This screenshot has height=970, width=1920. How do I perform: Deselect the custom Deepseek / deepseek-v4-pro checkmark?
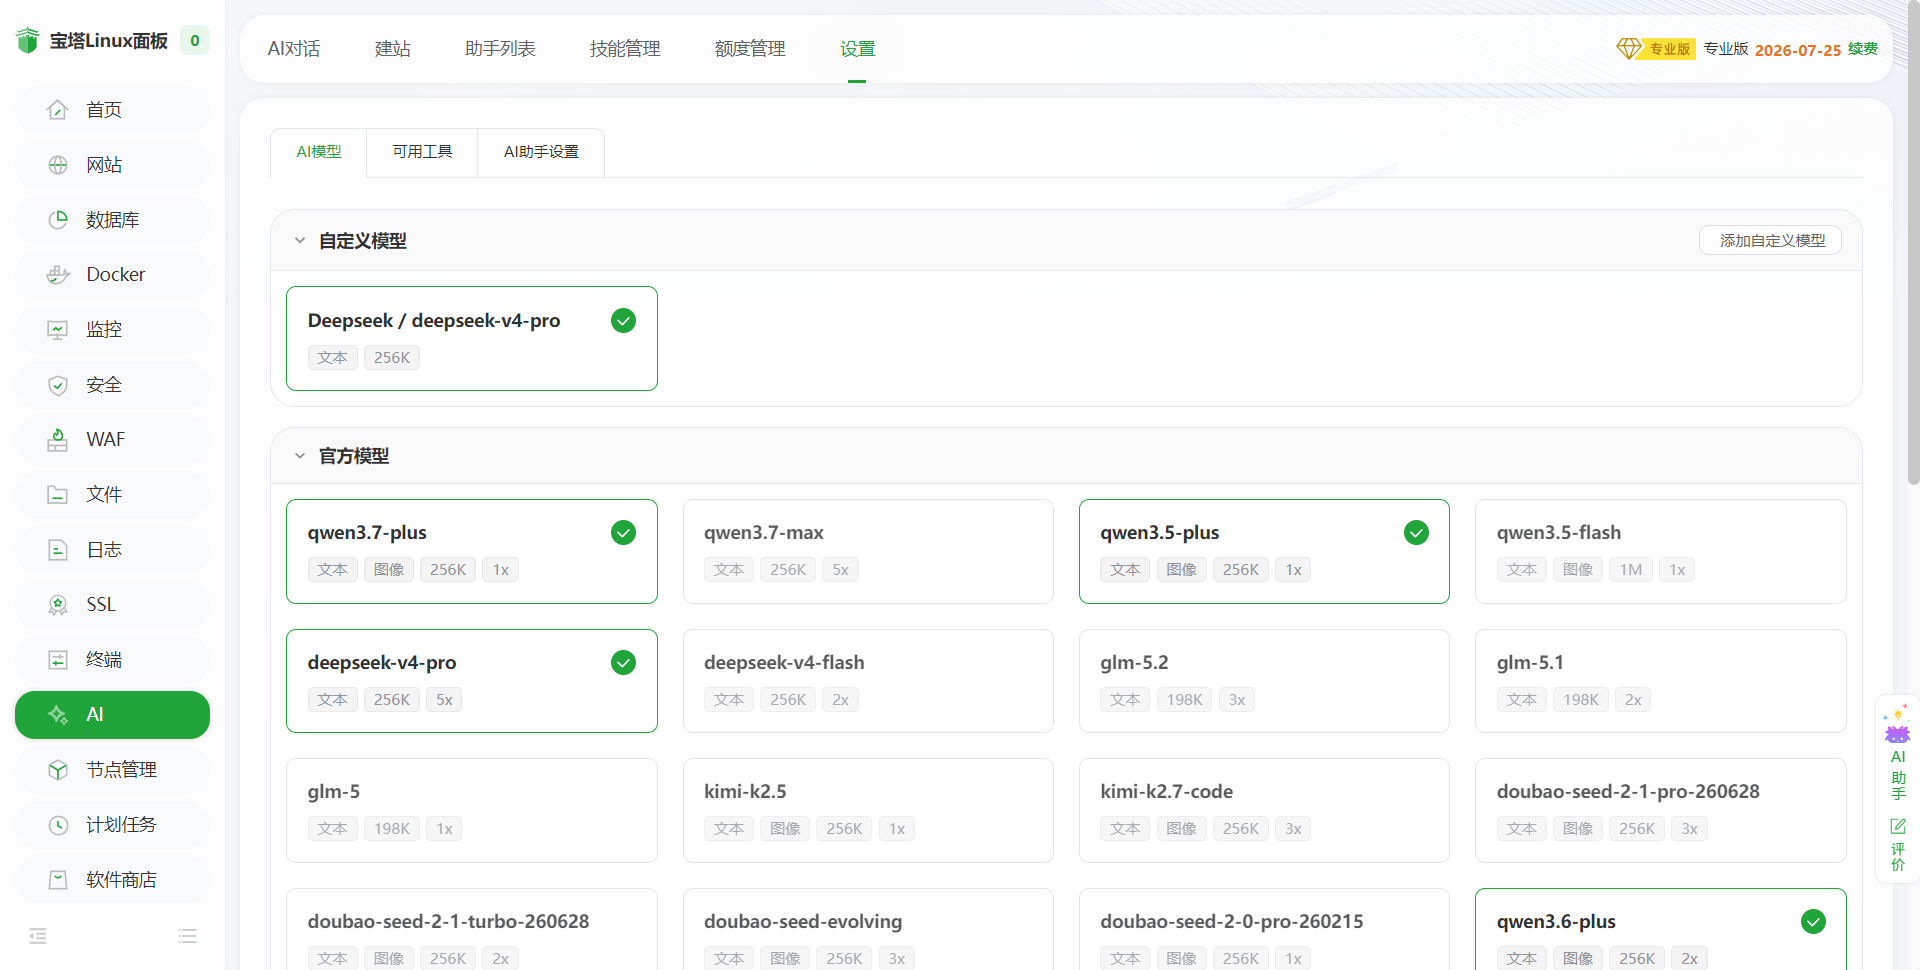point(623,321)
